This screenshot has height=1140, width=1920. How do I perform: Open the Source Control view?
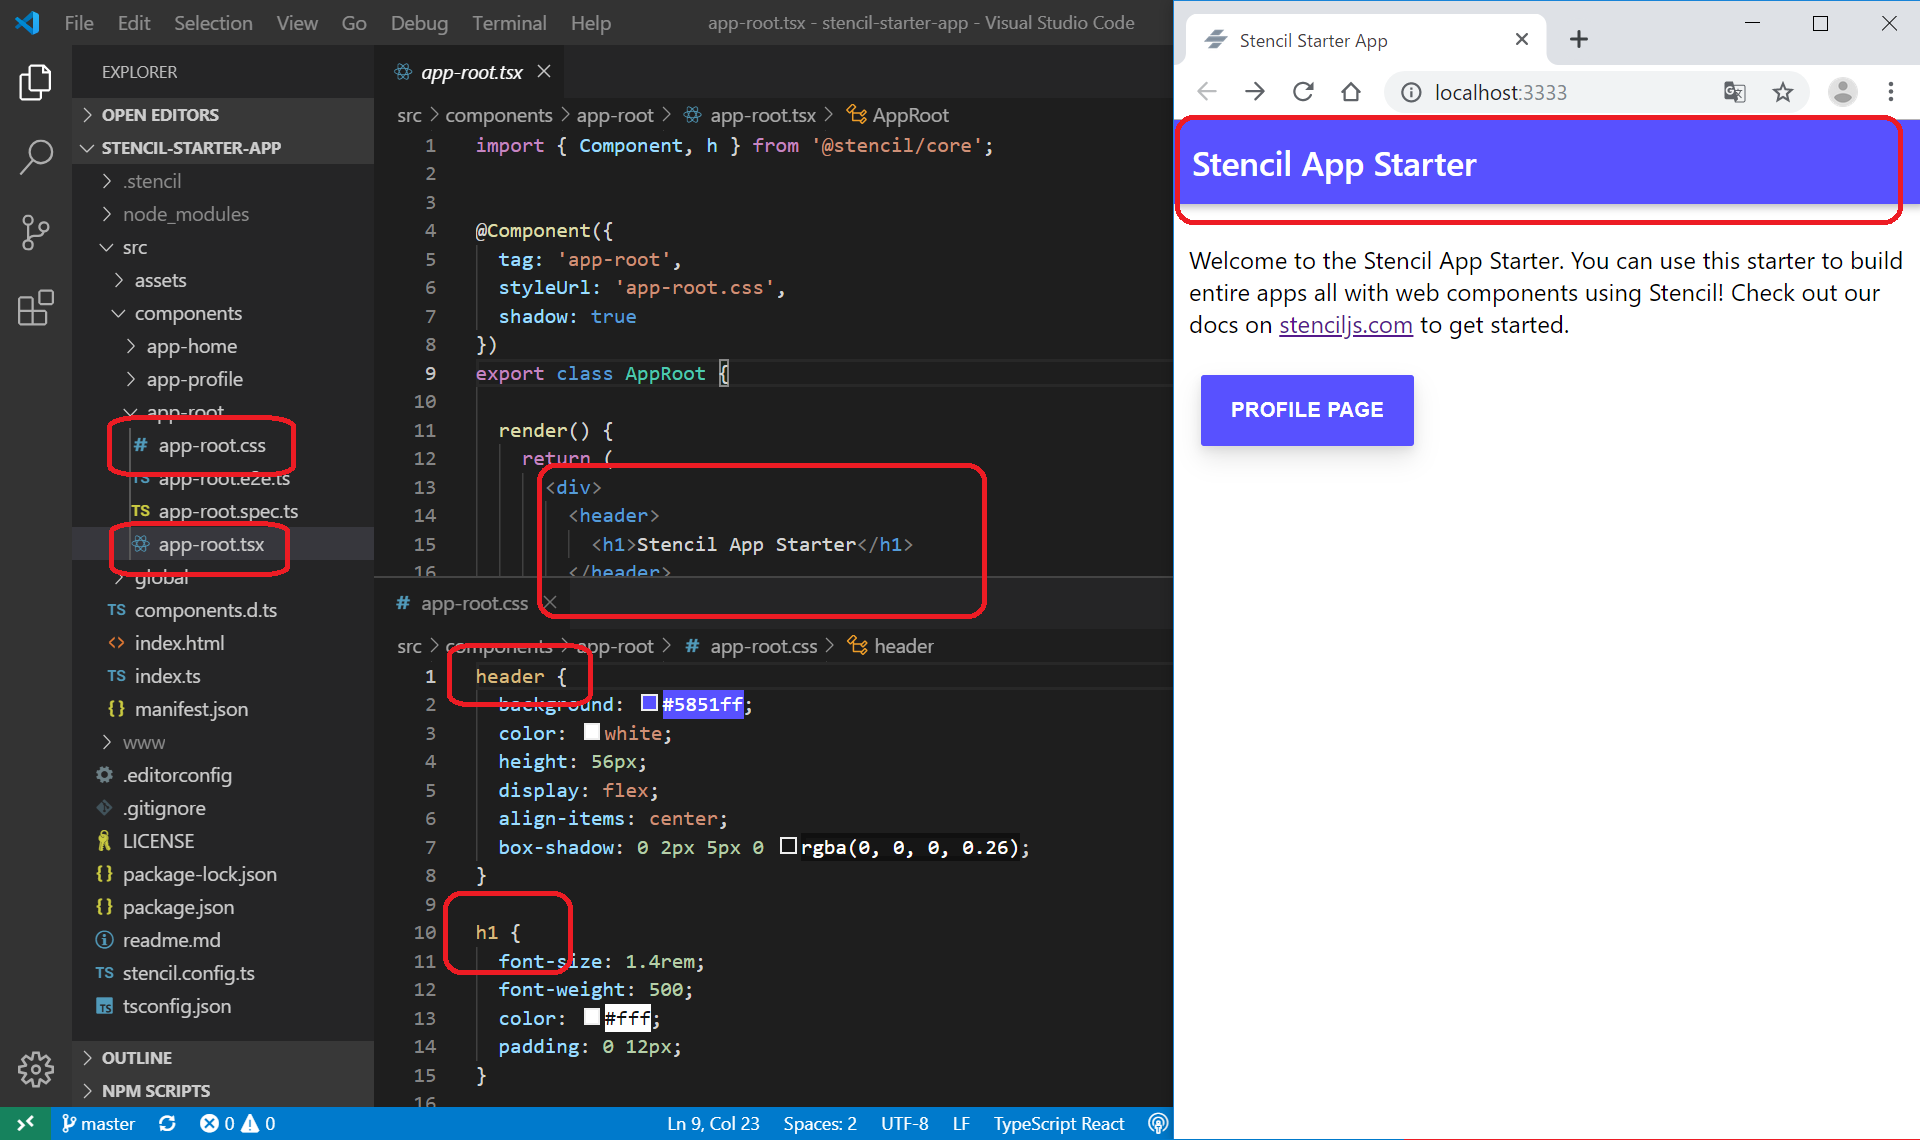[x=35, y=232]
